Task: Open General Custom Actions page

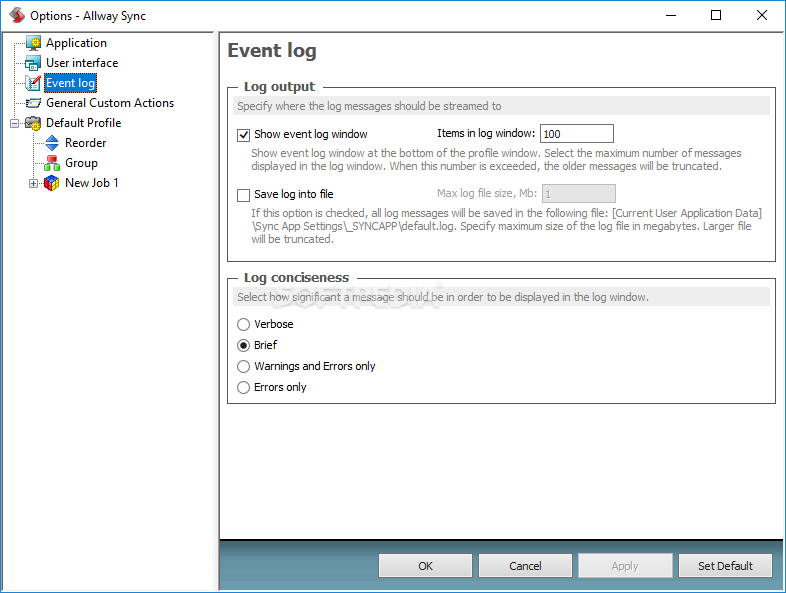Action: (110, 103)
